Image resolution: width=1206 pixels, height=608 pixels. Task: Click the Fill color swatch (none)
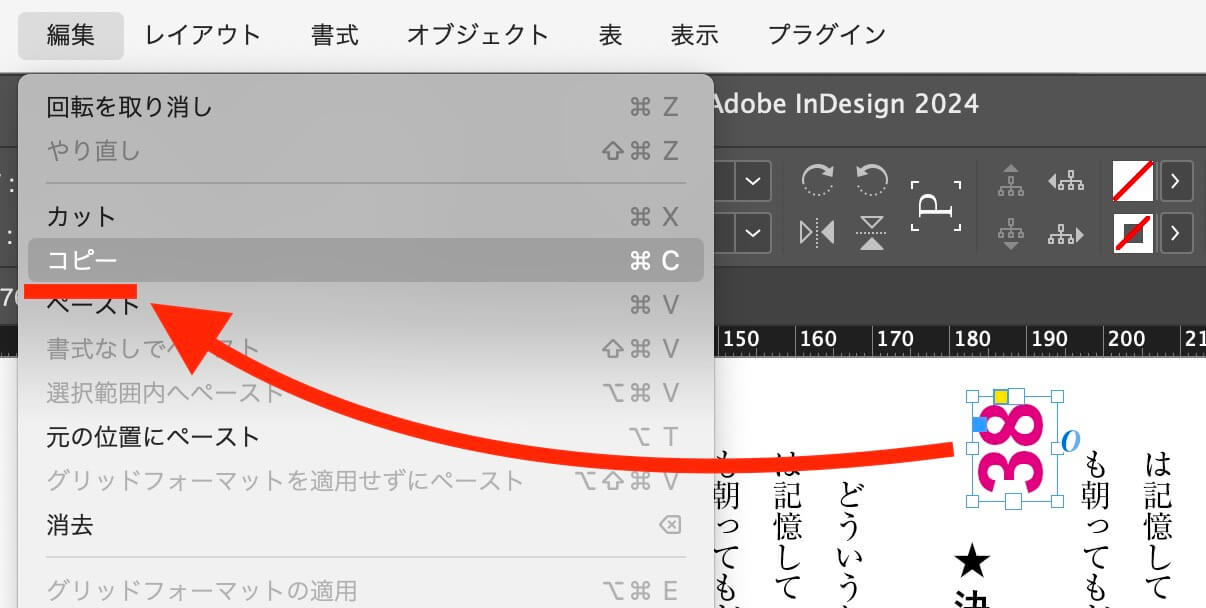[1133, 182]
